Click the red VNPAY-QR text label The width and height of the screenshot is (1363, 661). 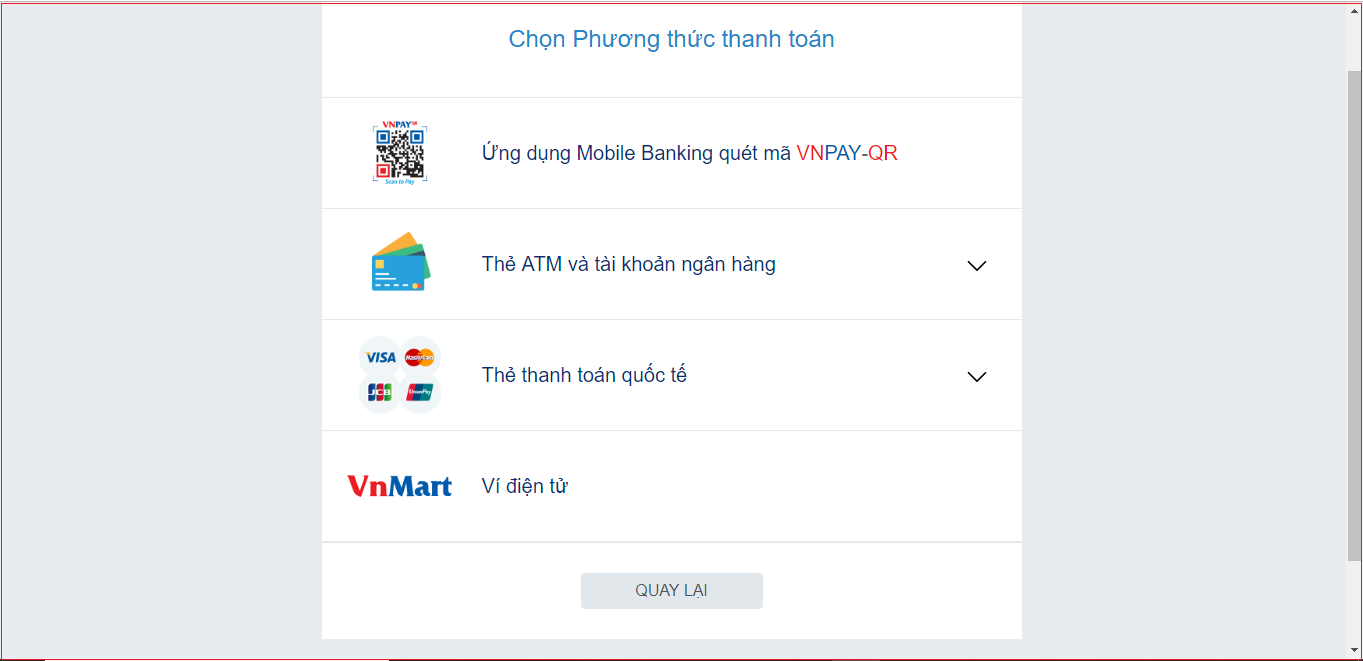(847, 153)
